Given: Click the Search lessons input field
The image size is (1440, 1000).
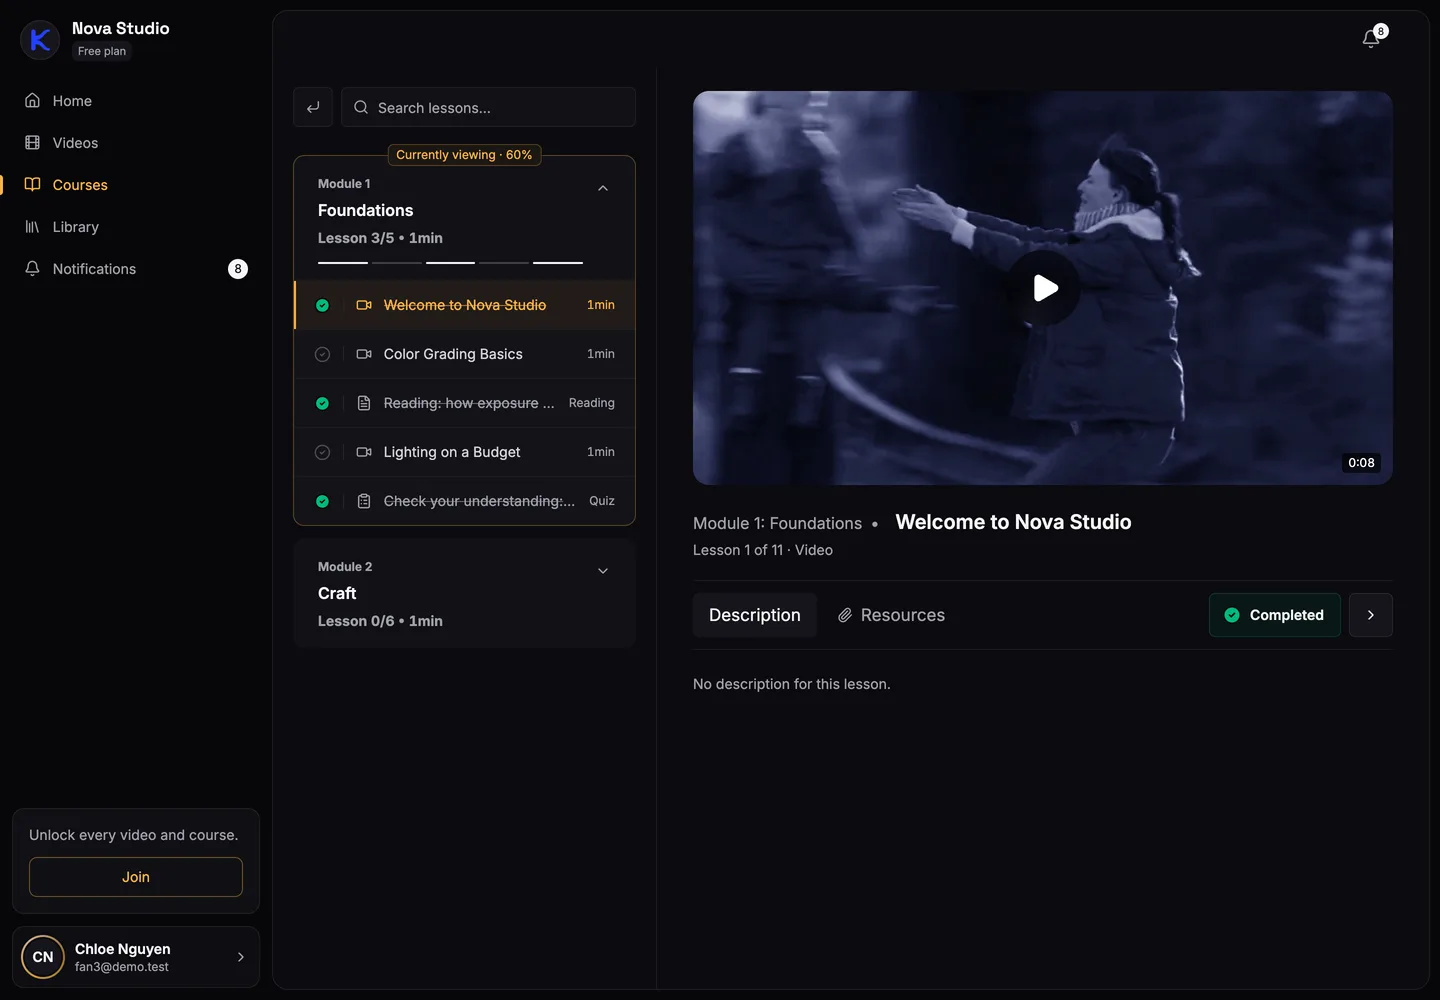Looking at the screenshot, I should [x=488, y=107].
